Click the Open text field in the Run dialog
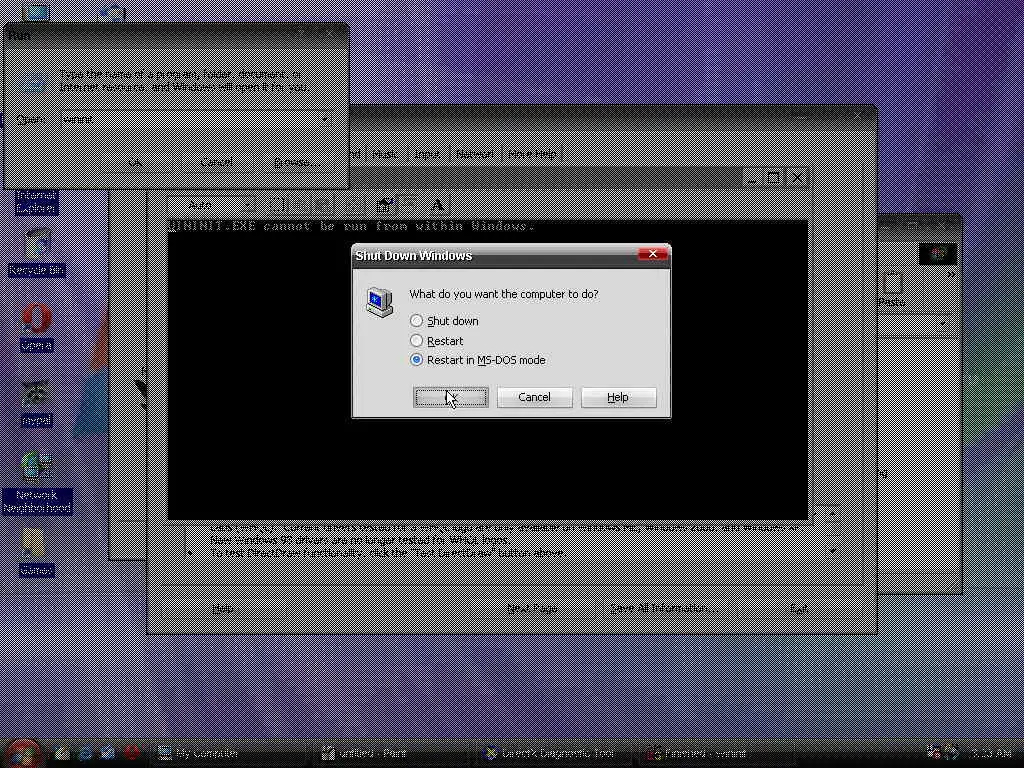 click(x=189, y=120)
